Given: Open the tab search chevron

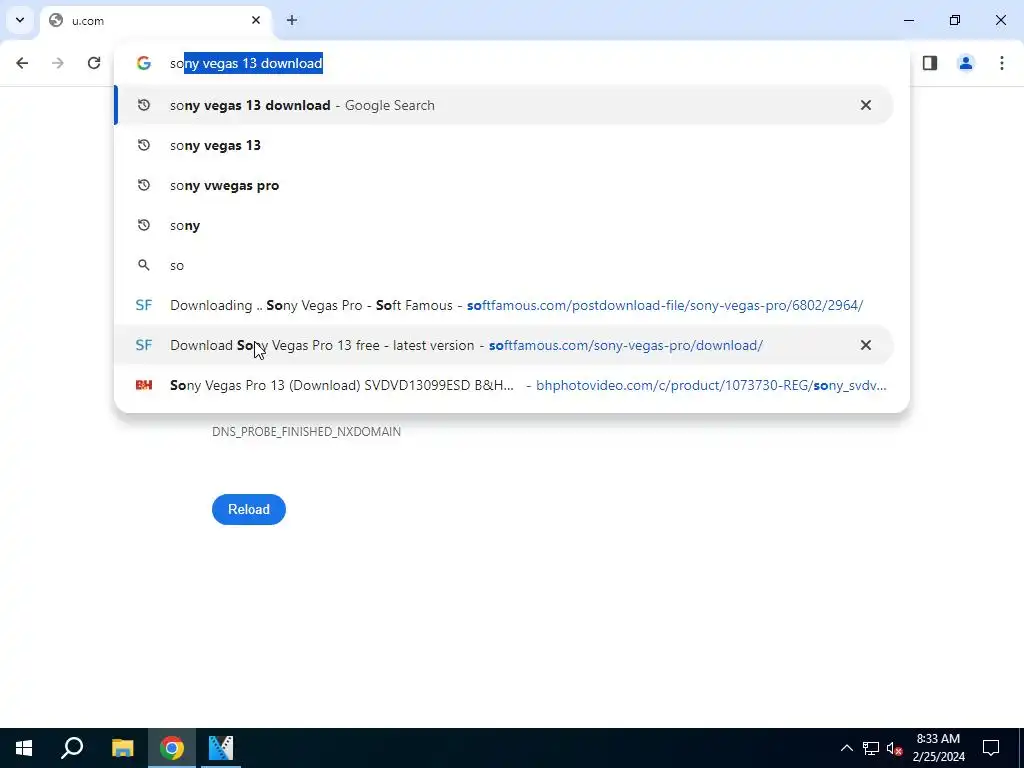Looking at the screenshot, I should [x=20, y=20].
